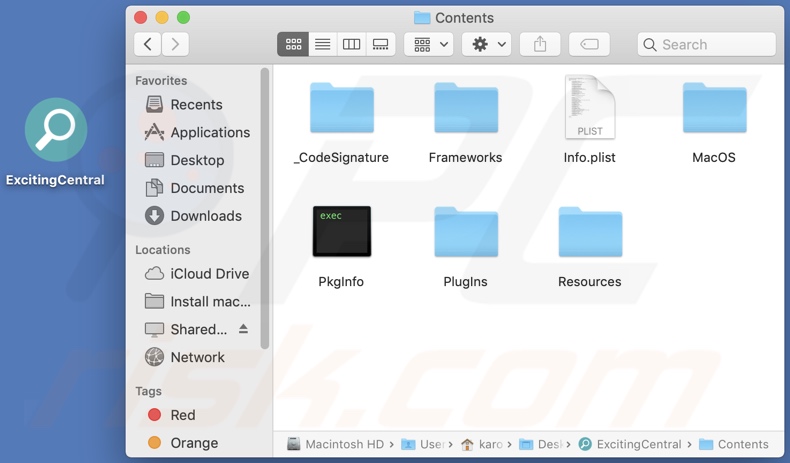Focus the Search field
Image resolution: width=790 pixels, height=463 pixels.
[x=706, y=44]
